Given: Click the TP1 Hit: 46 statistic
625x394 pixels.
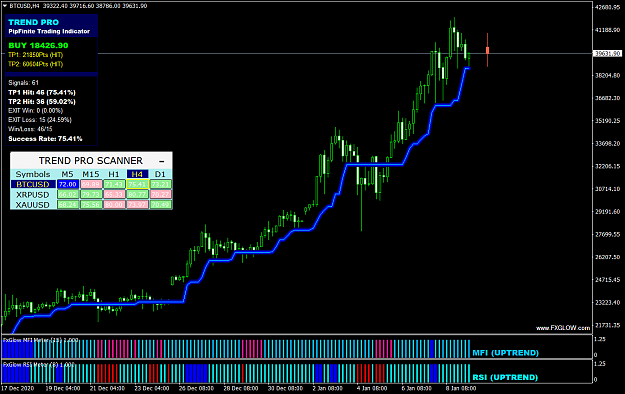Looking at the screenshot, I should coord(42,93).
